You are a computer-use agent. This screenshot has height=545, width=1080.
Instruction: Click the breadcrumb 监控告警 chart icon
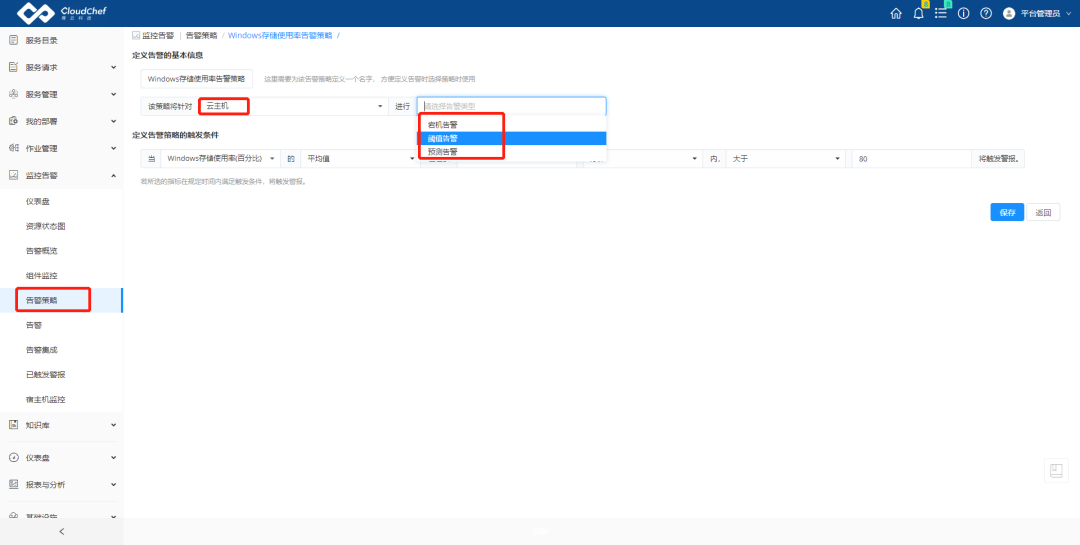click(136, 34)
